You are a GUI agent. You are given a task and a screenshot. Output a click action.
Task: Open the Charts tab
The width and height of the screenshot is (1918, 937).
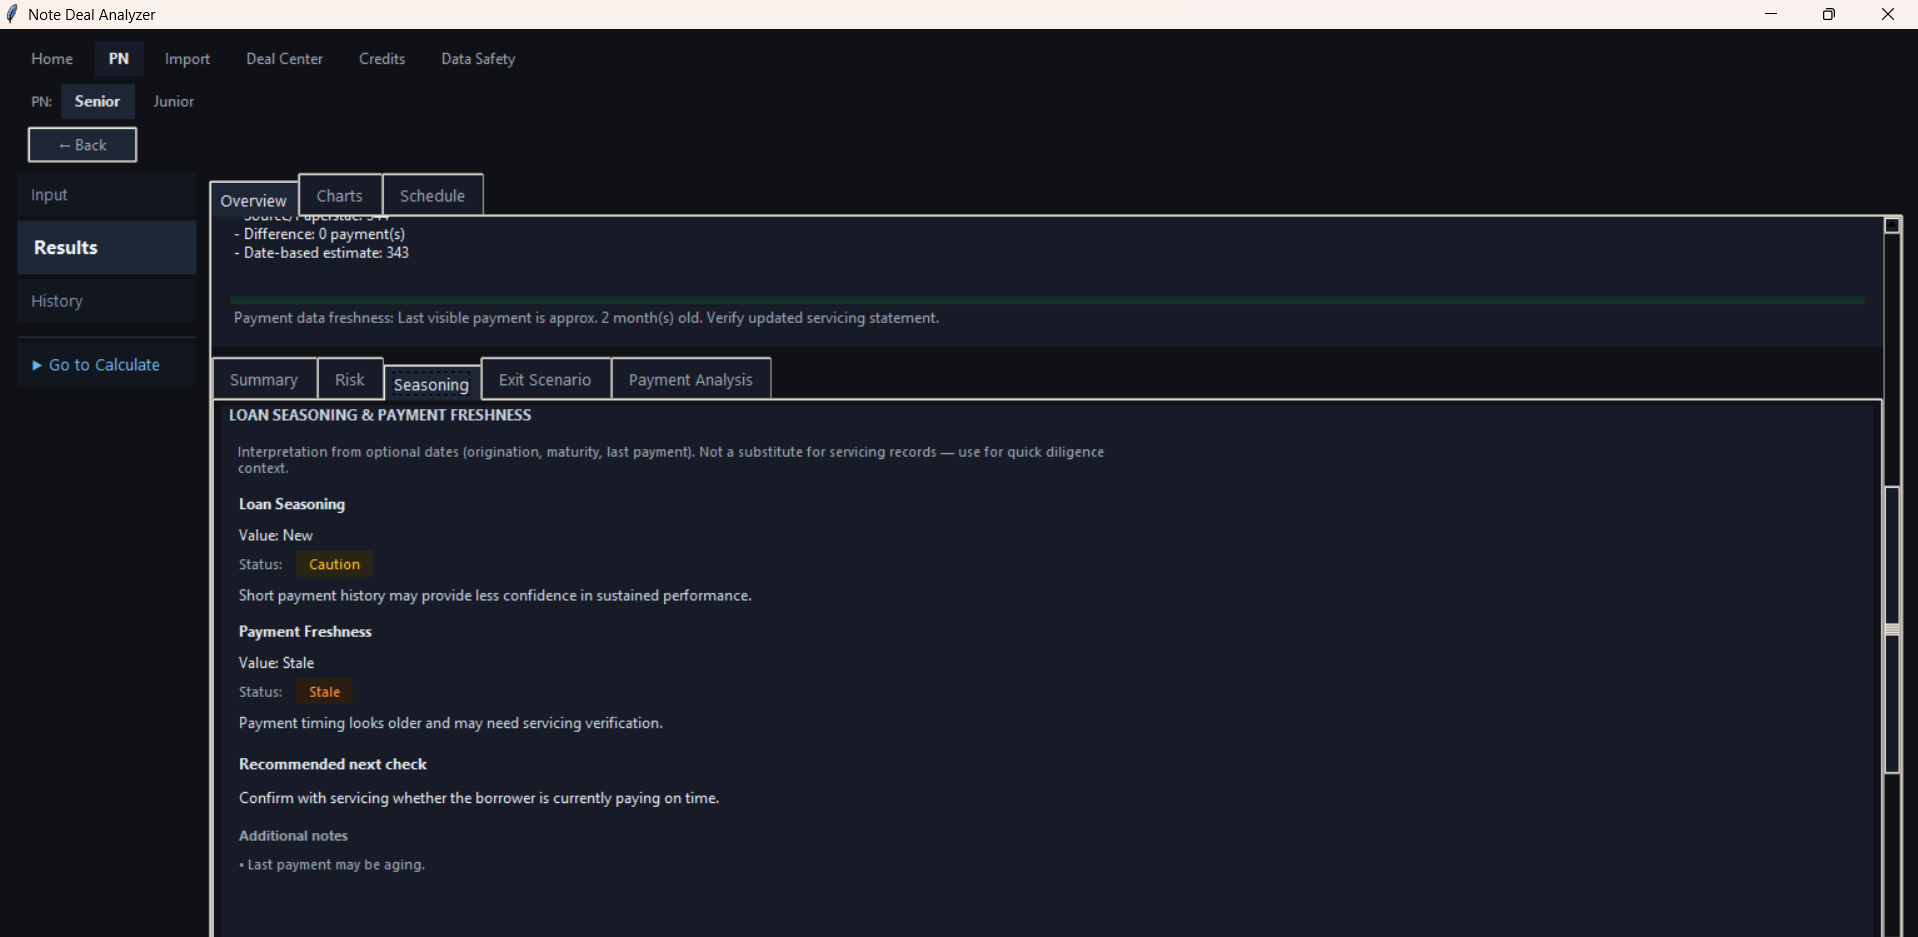pyautogui.click(x=340, y=196)
